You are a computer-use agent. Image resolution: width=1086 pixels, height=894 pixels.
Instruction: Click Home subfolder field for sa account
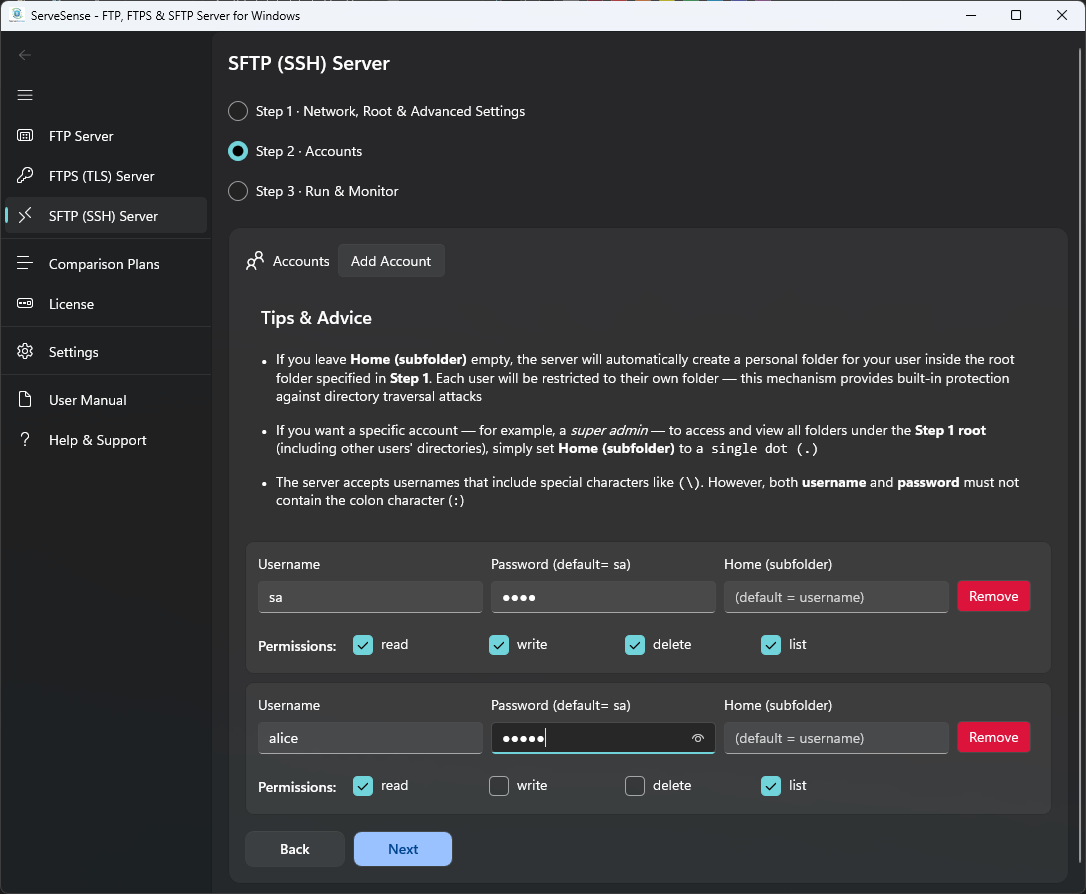coord(836,597)
